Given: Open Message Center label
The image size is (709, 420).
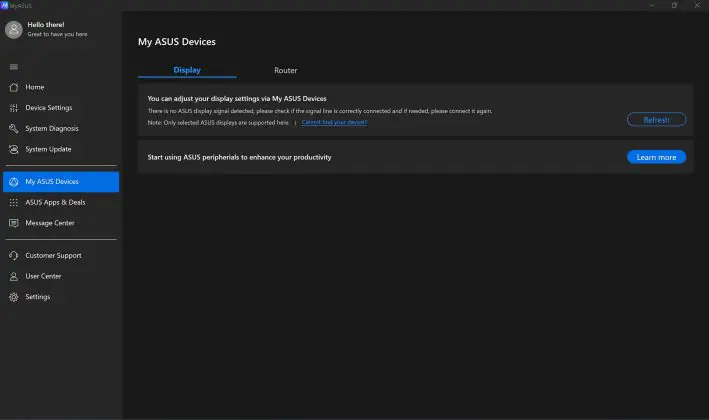Looking at the screenshot, I should pos(50,223).
